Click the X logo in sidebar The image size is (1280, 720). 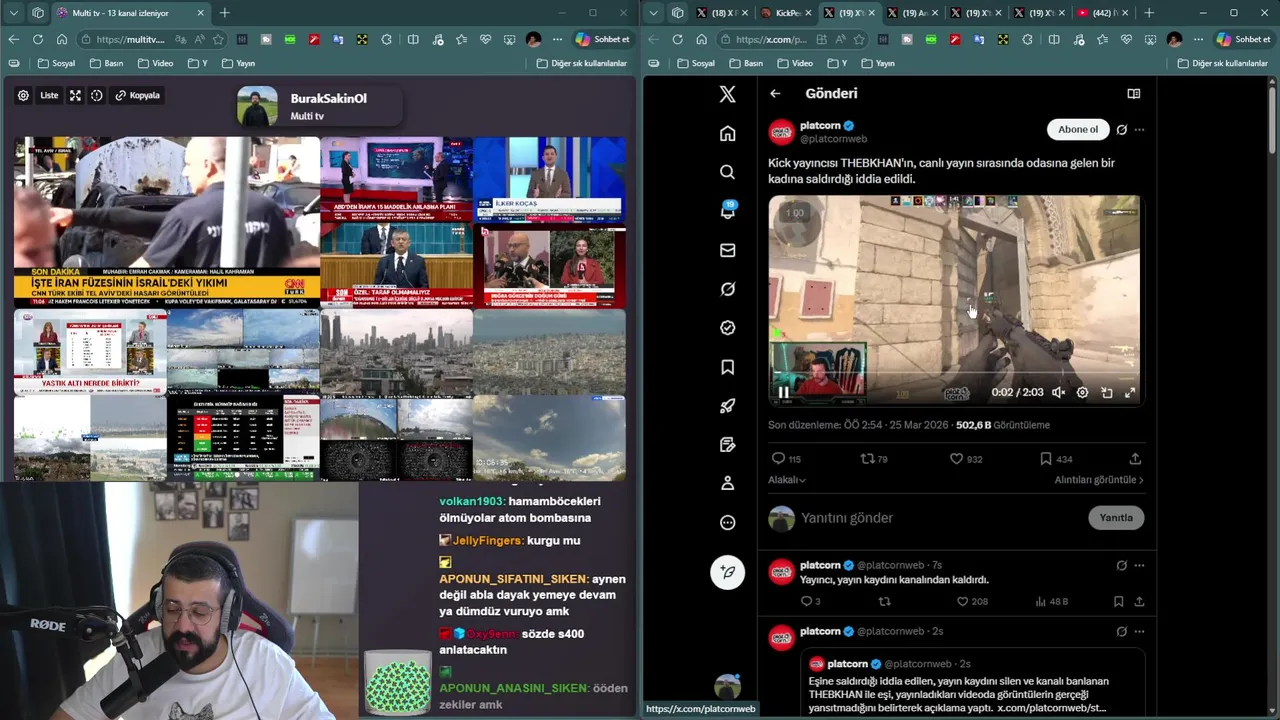coord(727,94)
